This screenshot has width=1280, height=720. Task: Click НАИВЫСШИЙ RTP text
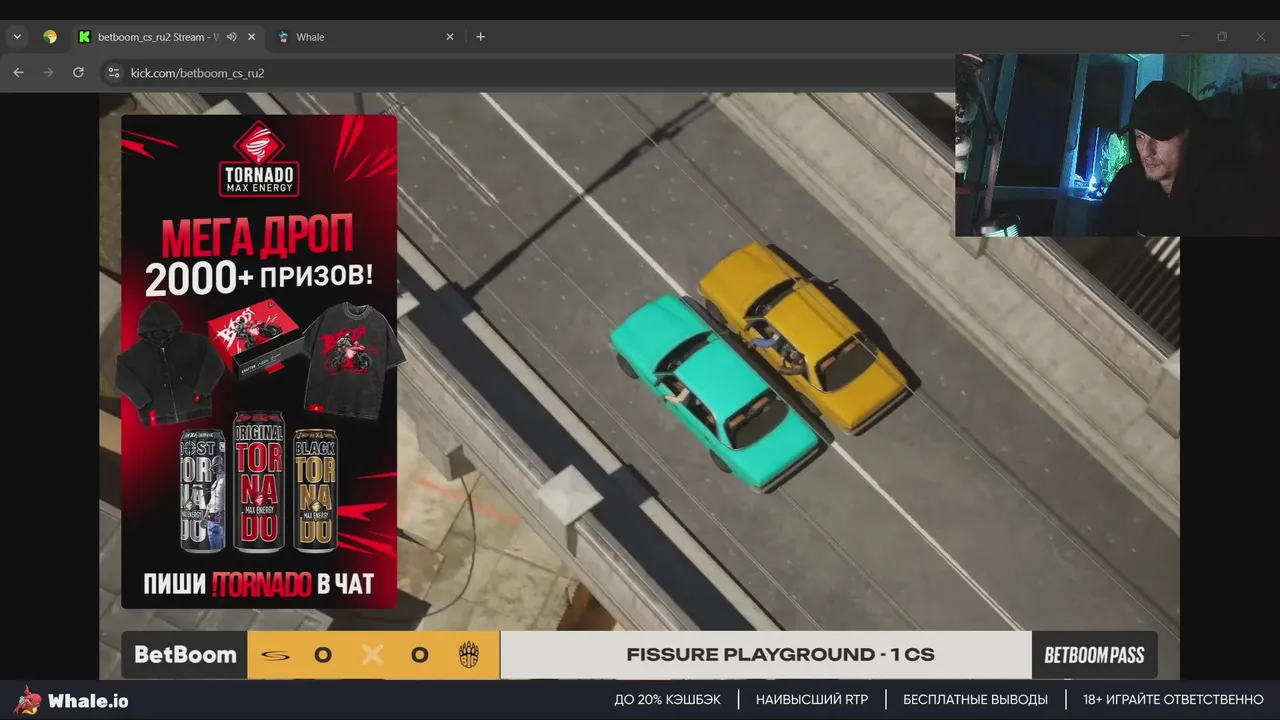click(812, 700)
